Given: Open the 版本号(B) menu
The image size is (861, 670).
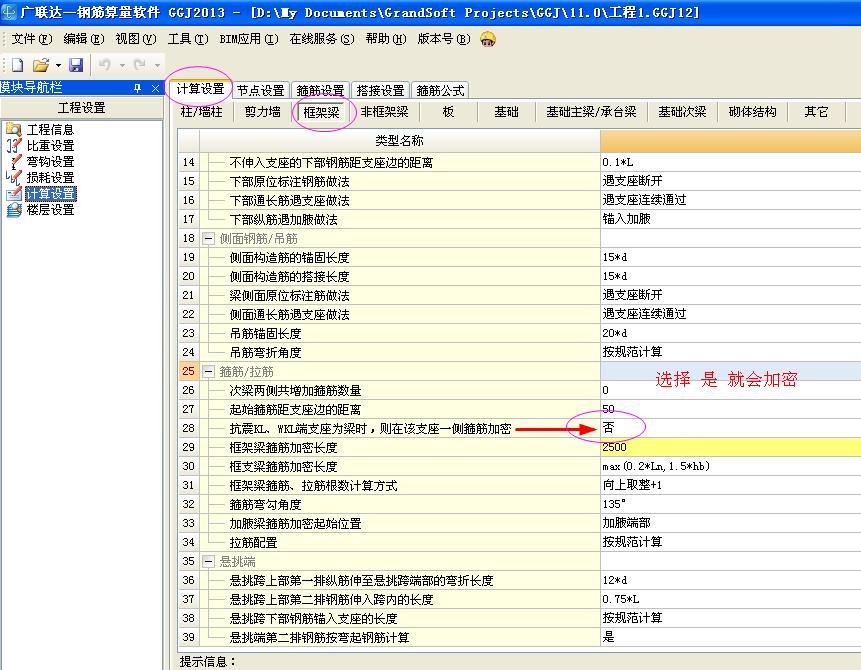Looking at the screenshot, I should [x=444, y=39].
